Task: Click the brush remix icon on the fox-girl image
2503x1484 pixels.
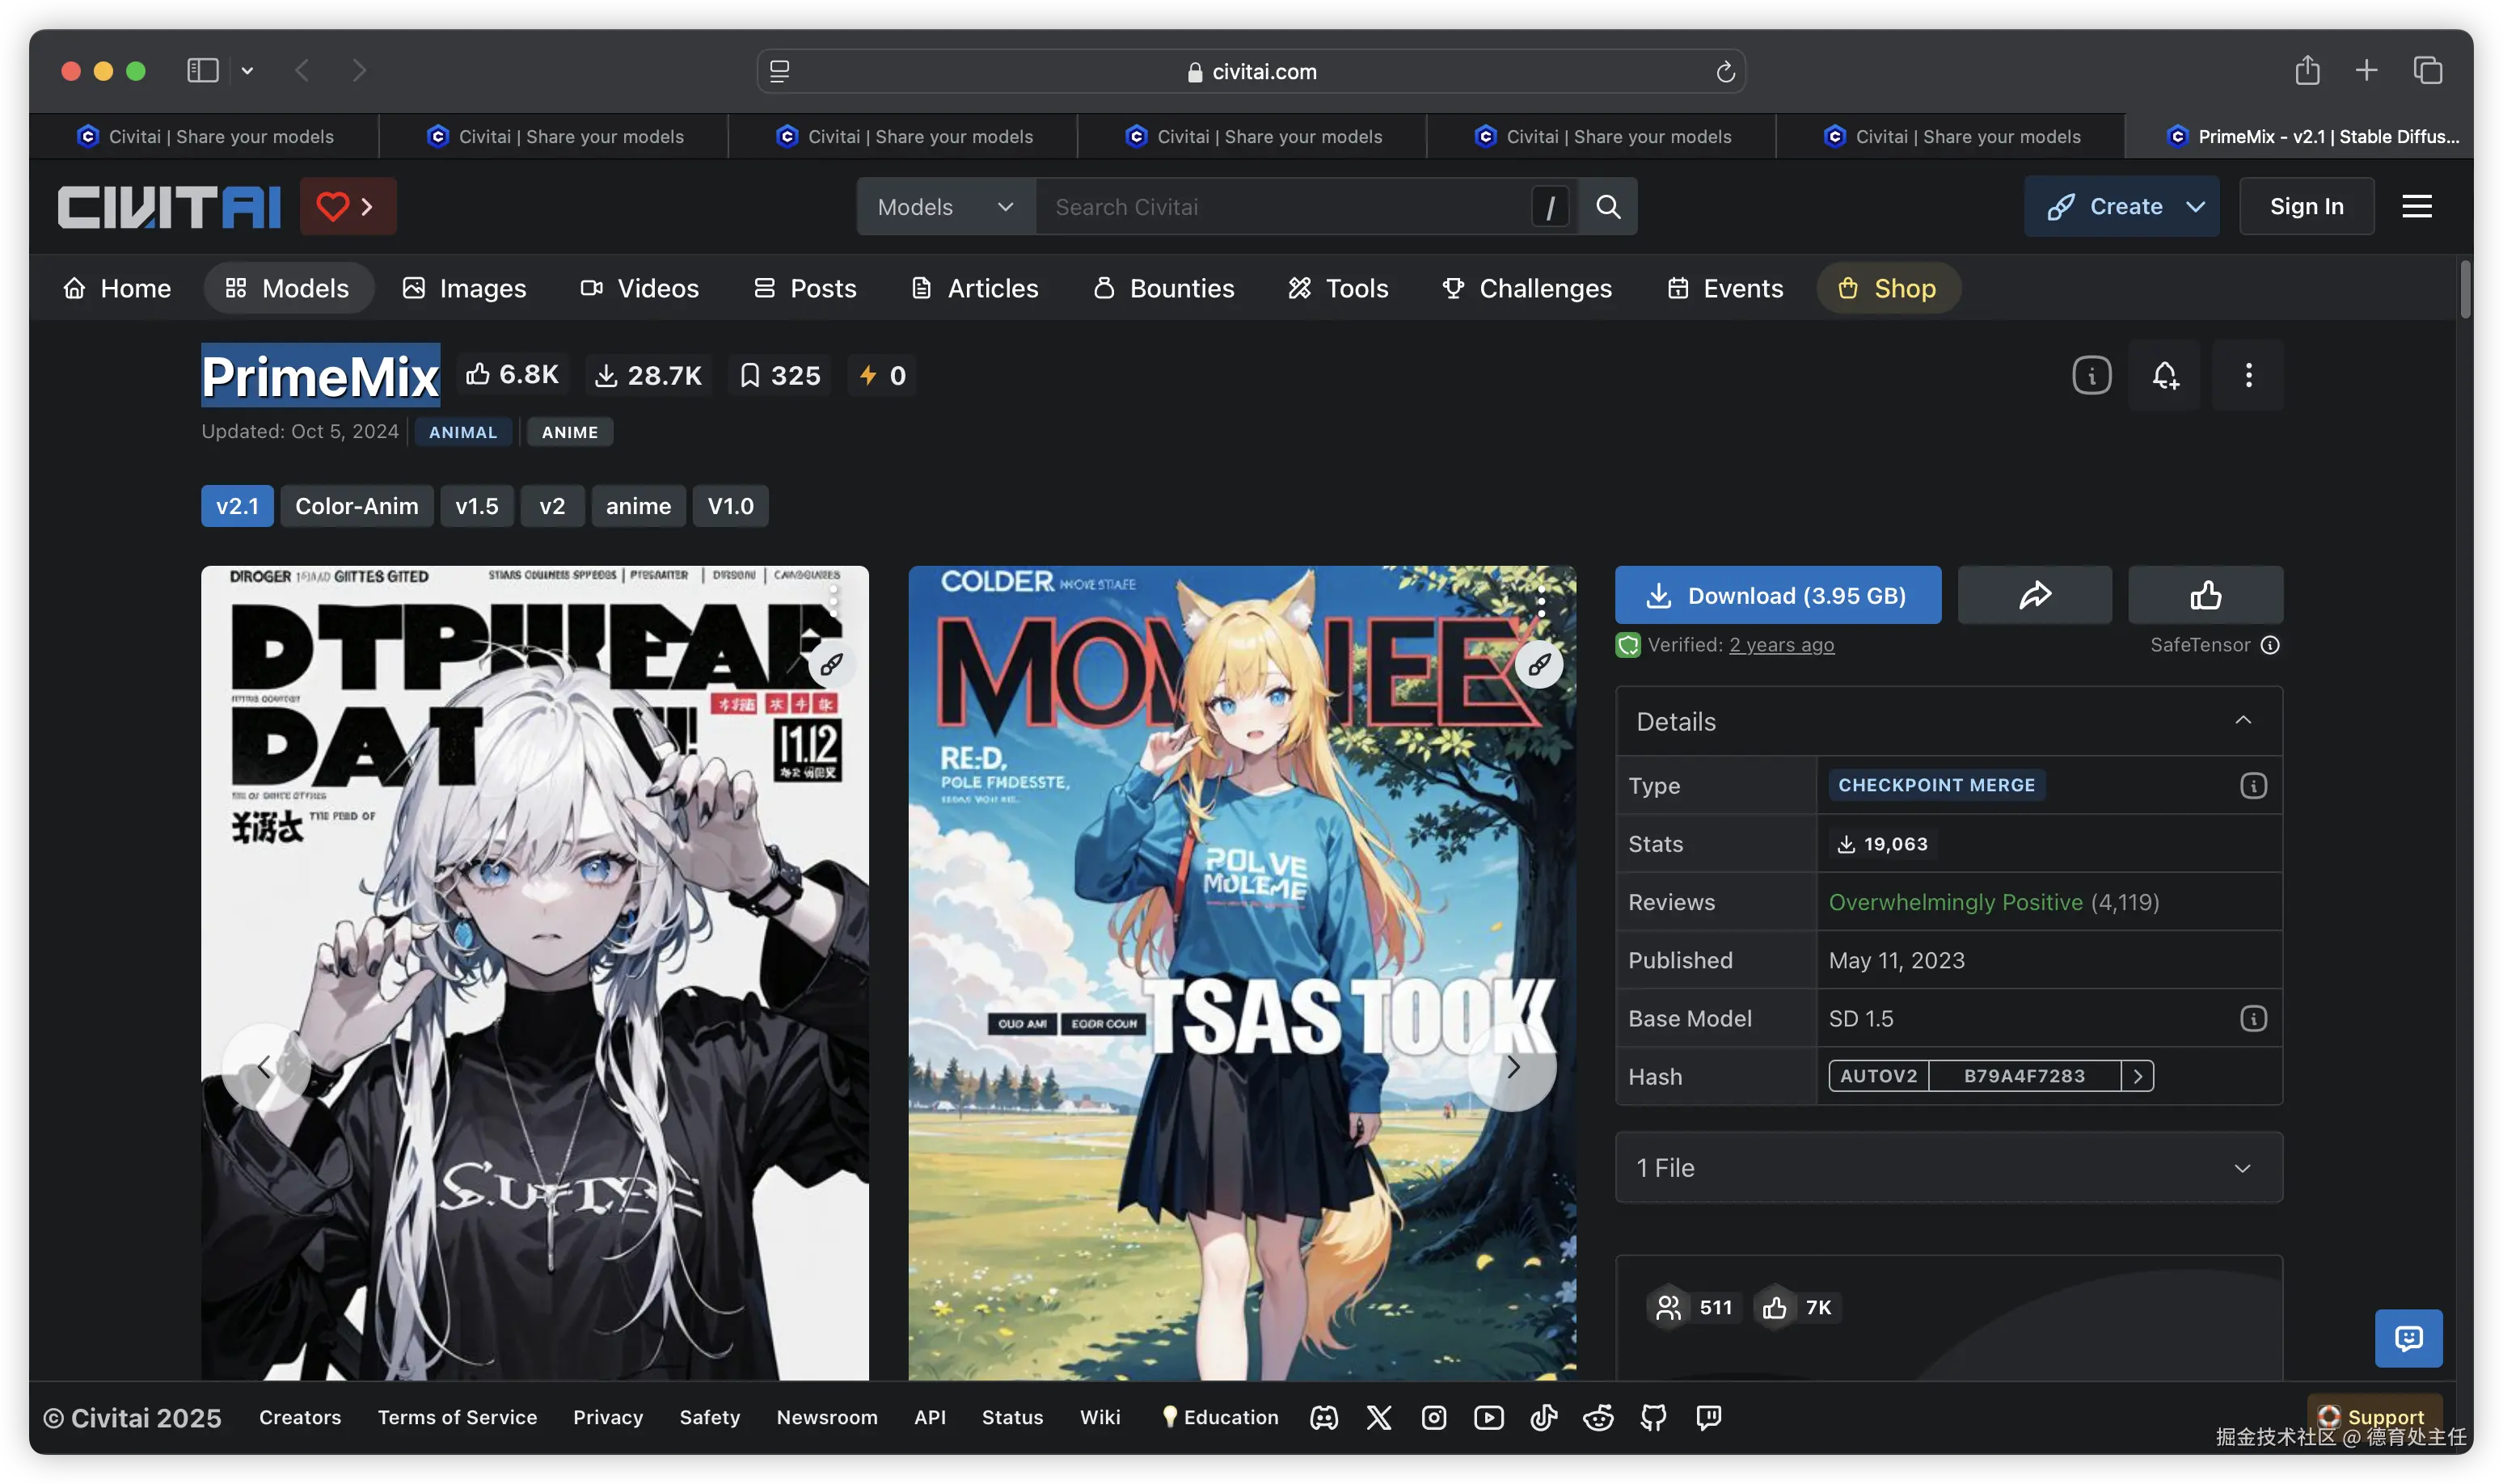Action: [1539, 664]
